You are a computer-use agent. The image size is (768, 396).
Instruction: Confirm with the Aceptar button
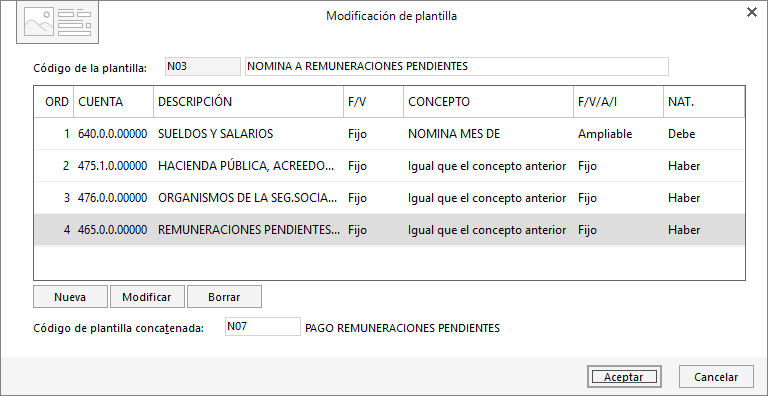click(624, 377)
